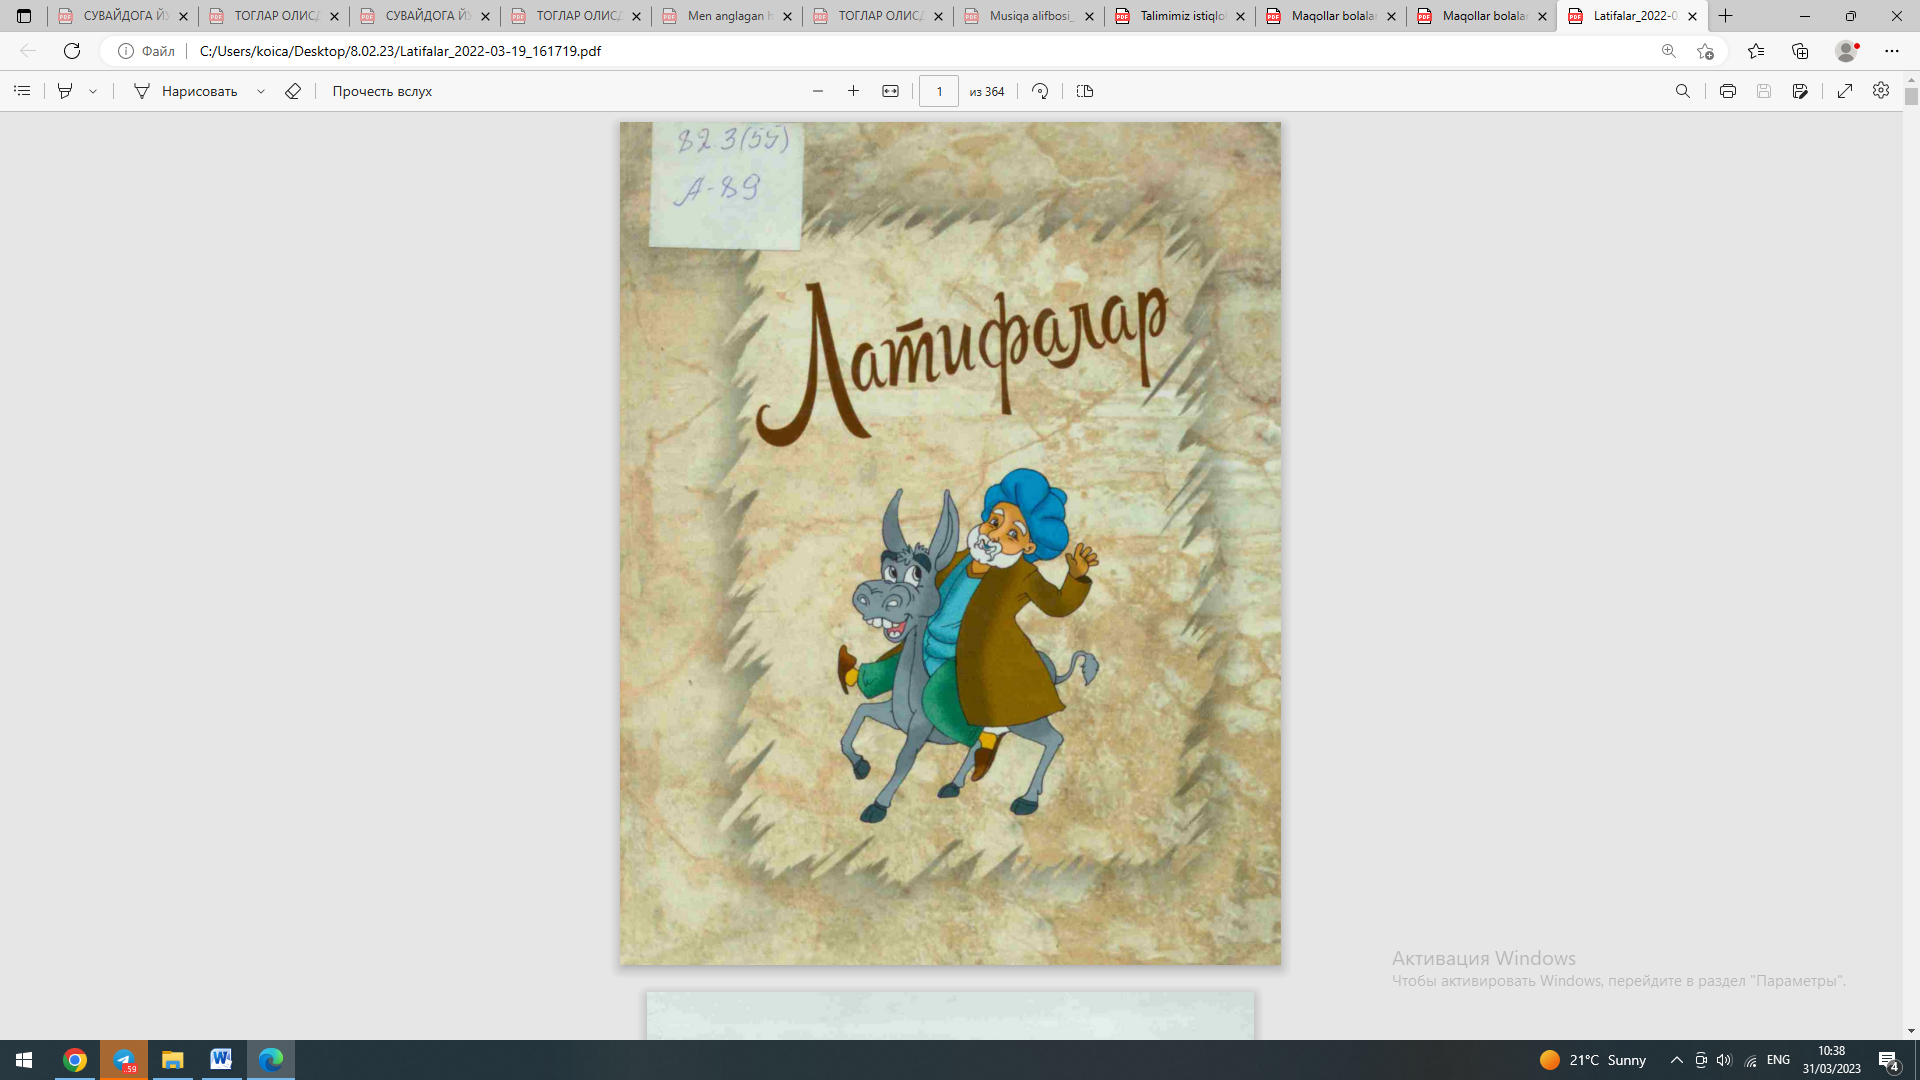Zoom in with the plus button

click(x=853, y=91)
